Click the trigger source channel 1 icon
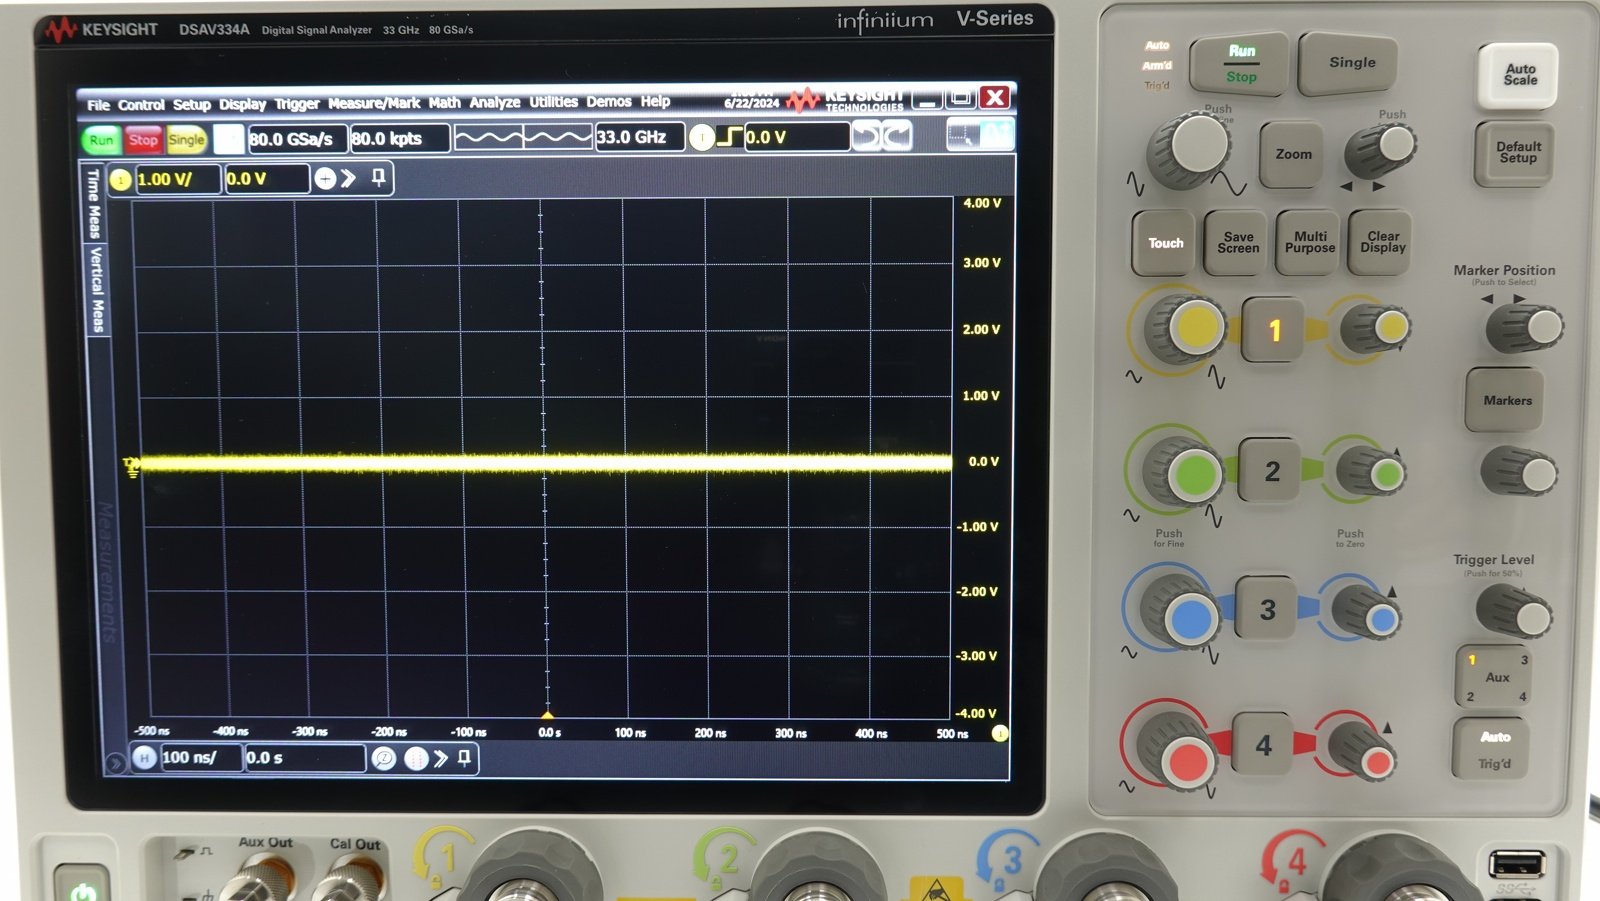The width and height of the screenshot is (1600, 901). pyautogui.click(x=702, y=138)
